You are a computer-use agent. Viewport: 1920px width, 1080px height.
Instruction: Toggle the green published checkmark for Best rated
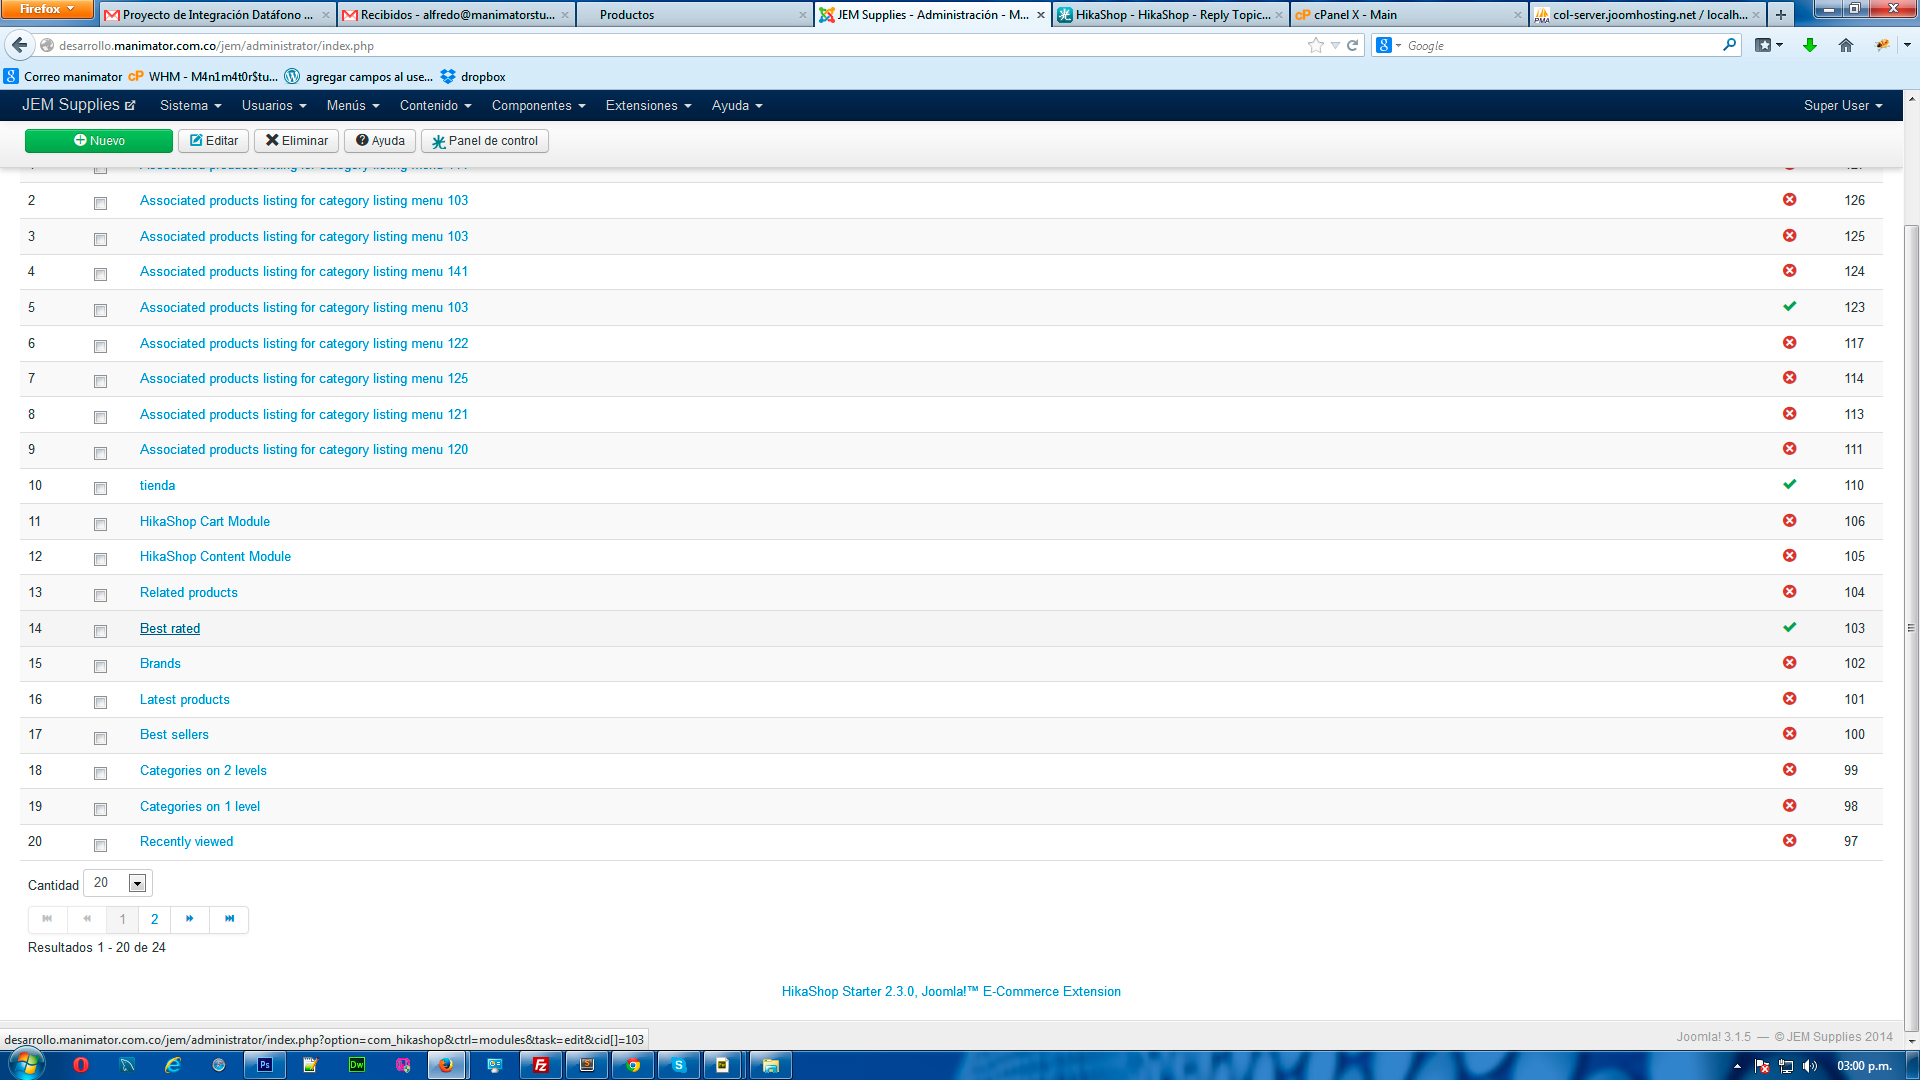coord(1789,628)
